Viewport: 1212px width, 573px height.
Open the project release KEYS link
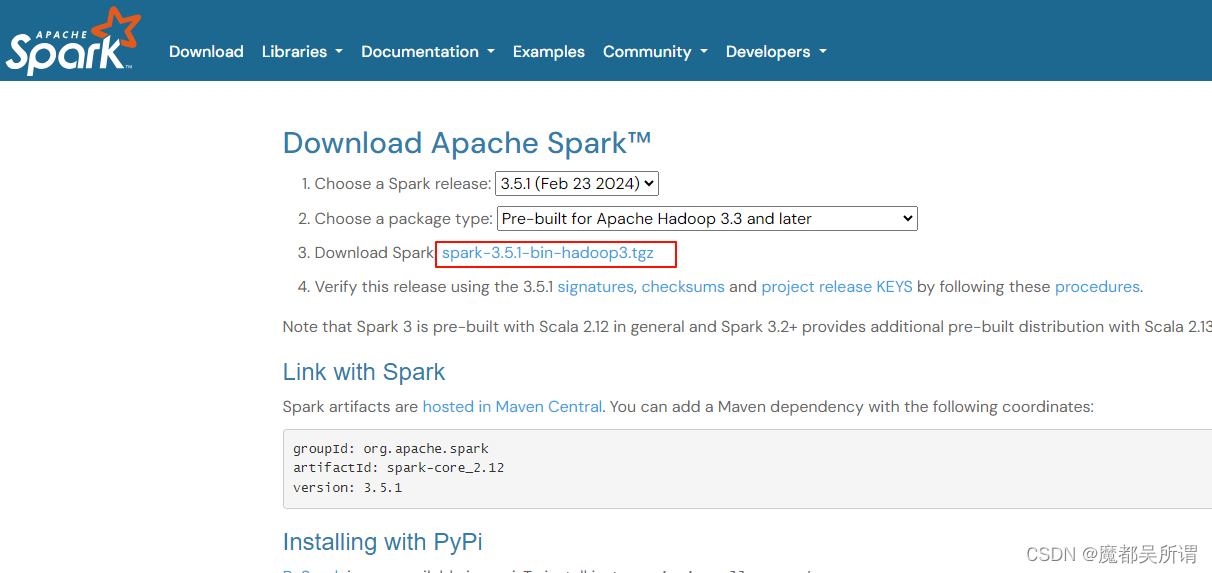click(837, 287)
